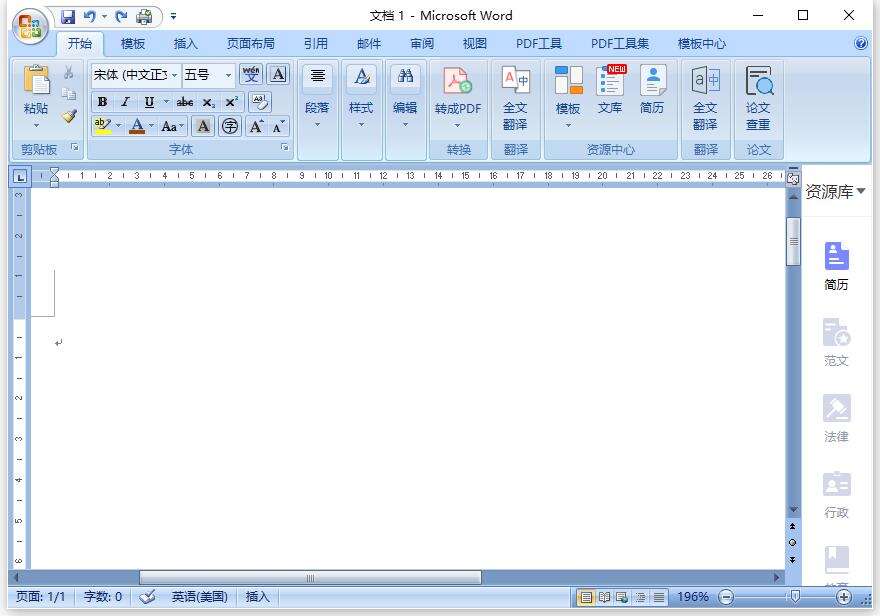Redo action in quick access toolbar

pos(121,16)
